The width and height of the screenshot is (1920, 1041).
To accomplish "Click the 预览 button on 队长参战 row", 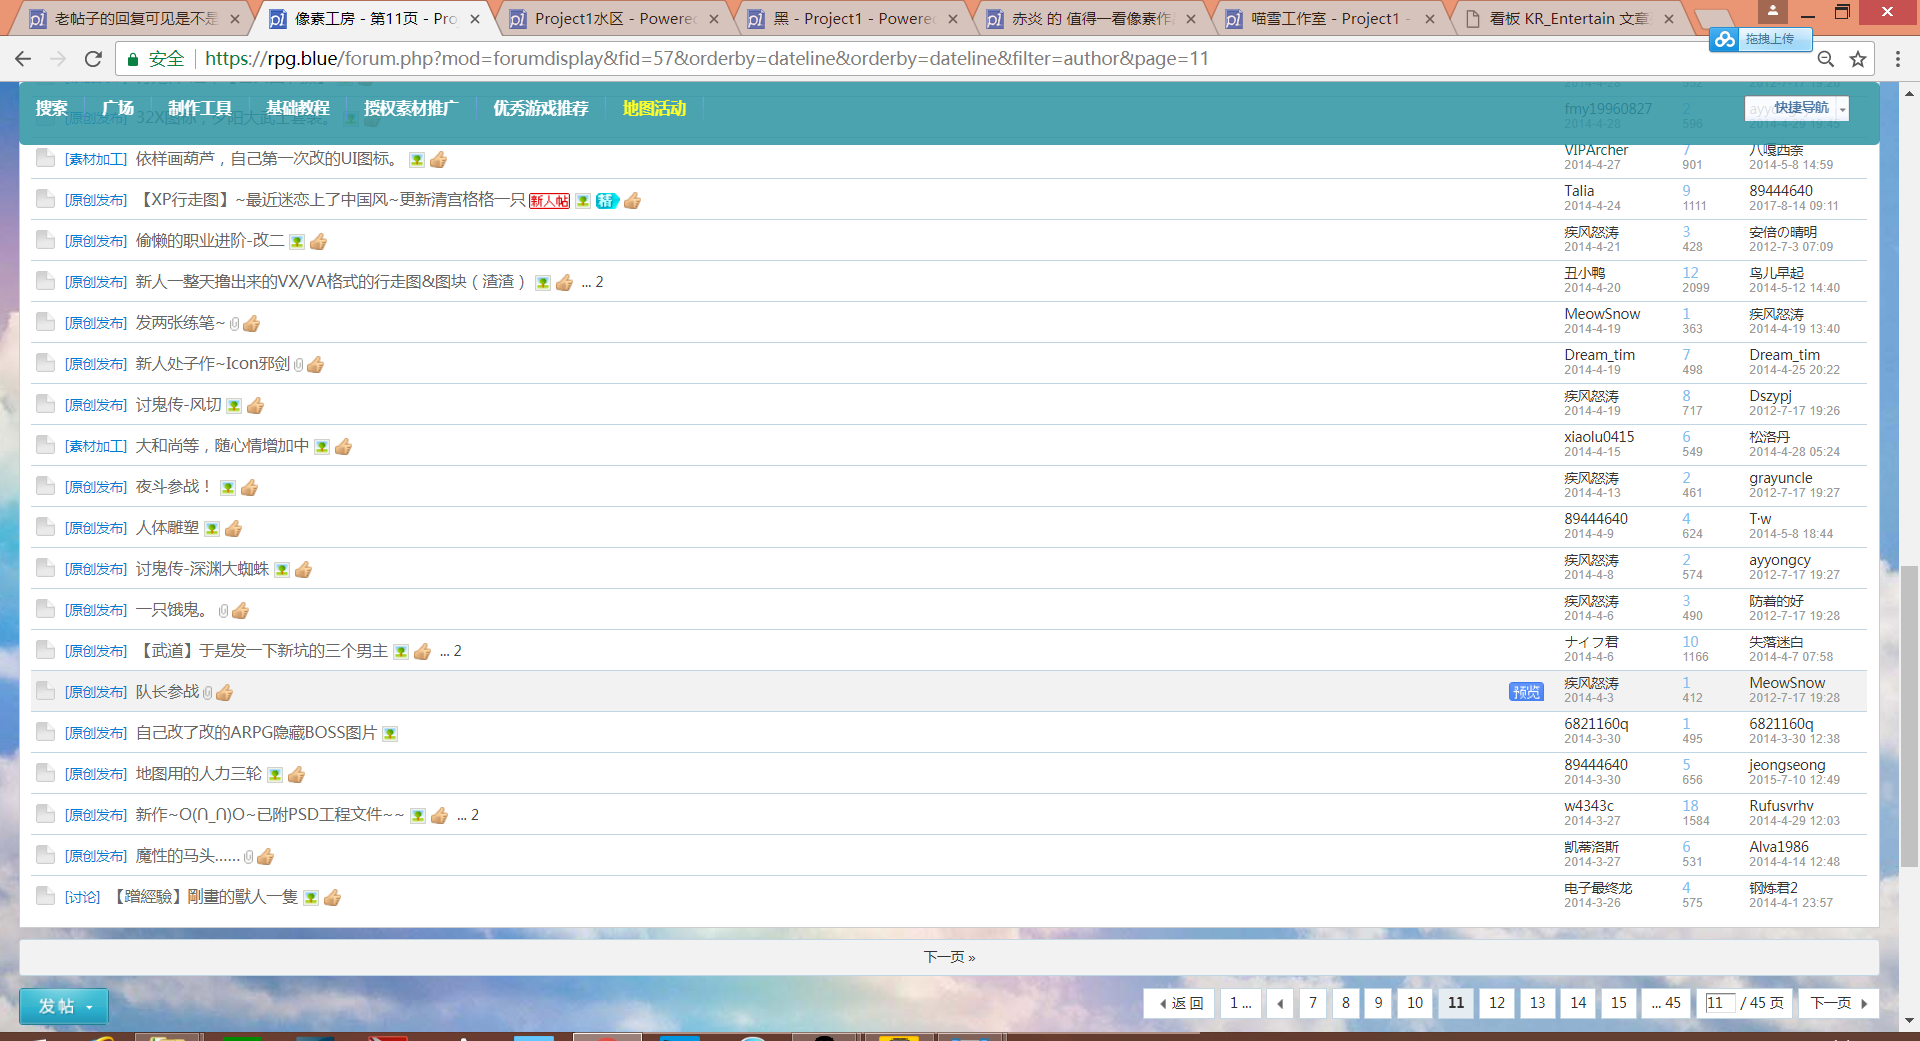I will (x=1526, y=692).
